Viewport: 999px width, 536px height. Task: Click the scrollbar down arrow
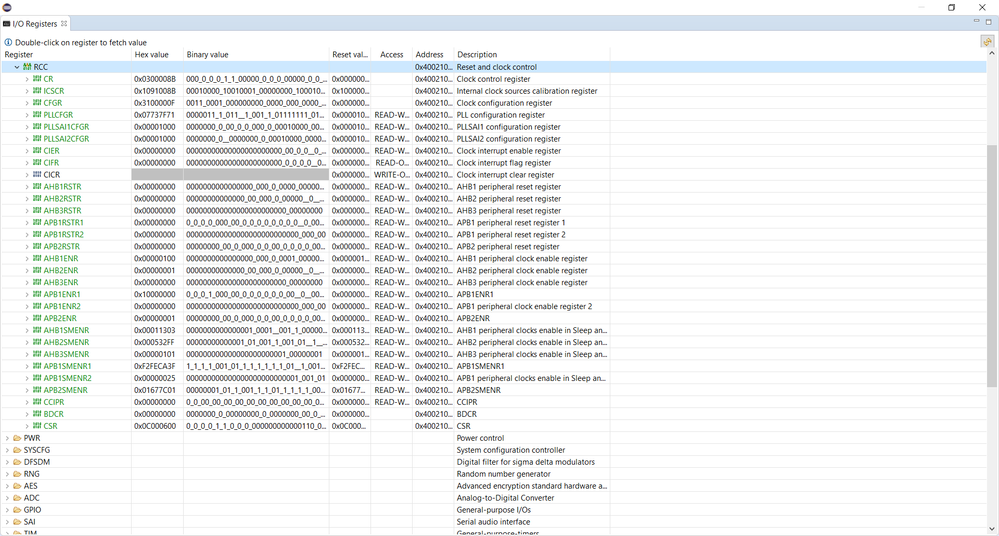(x=991, y=529)
